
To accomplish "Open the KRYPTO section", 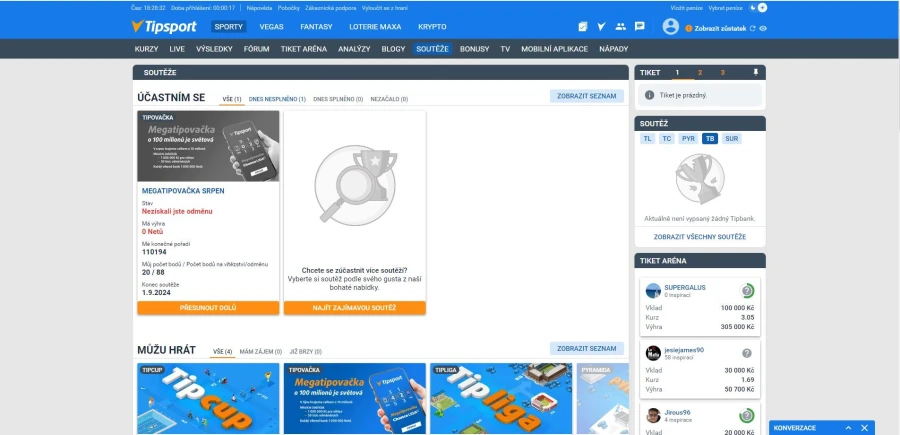I will [x=432, y=26].
